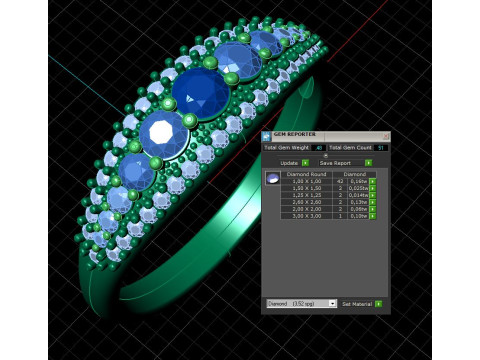The height and width of the screenshot is (360, 480).
Task: Select the 1,25 X 1,25 size cell
Action: tap(306, 196)
